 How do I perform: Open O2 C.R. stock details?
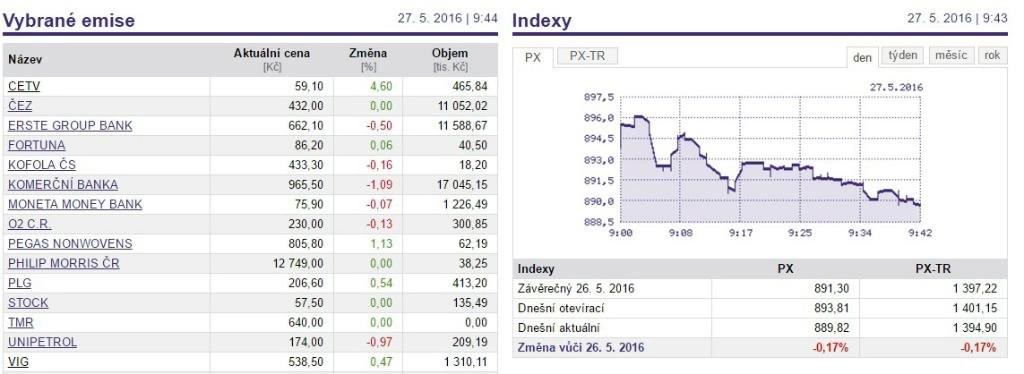[x=29, y=224]
